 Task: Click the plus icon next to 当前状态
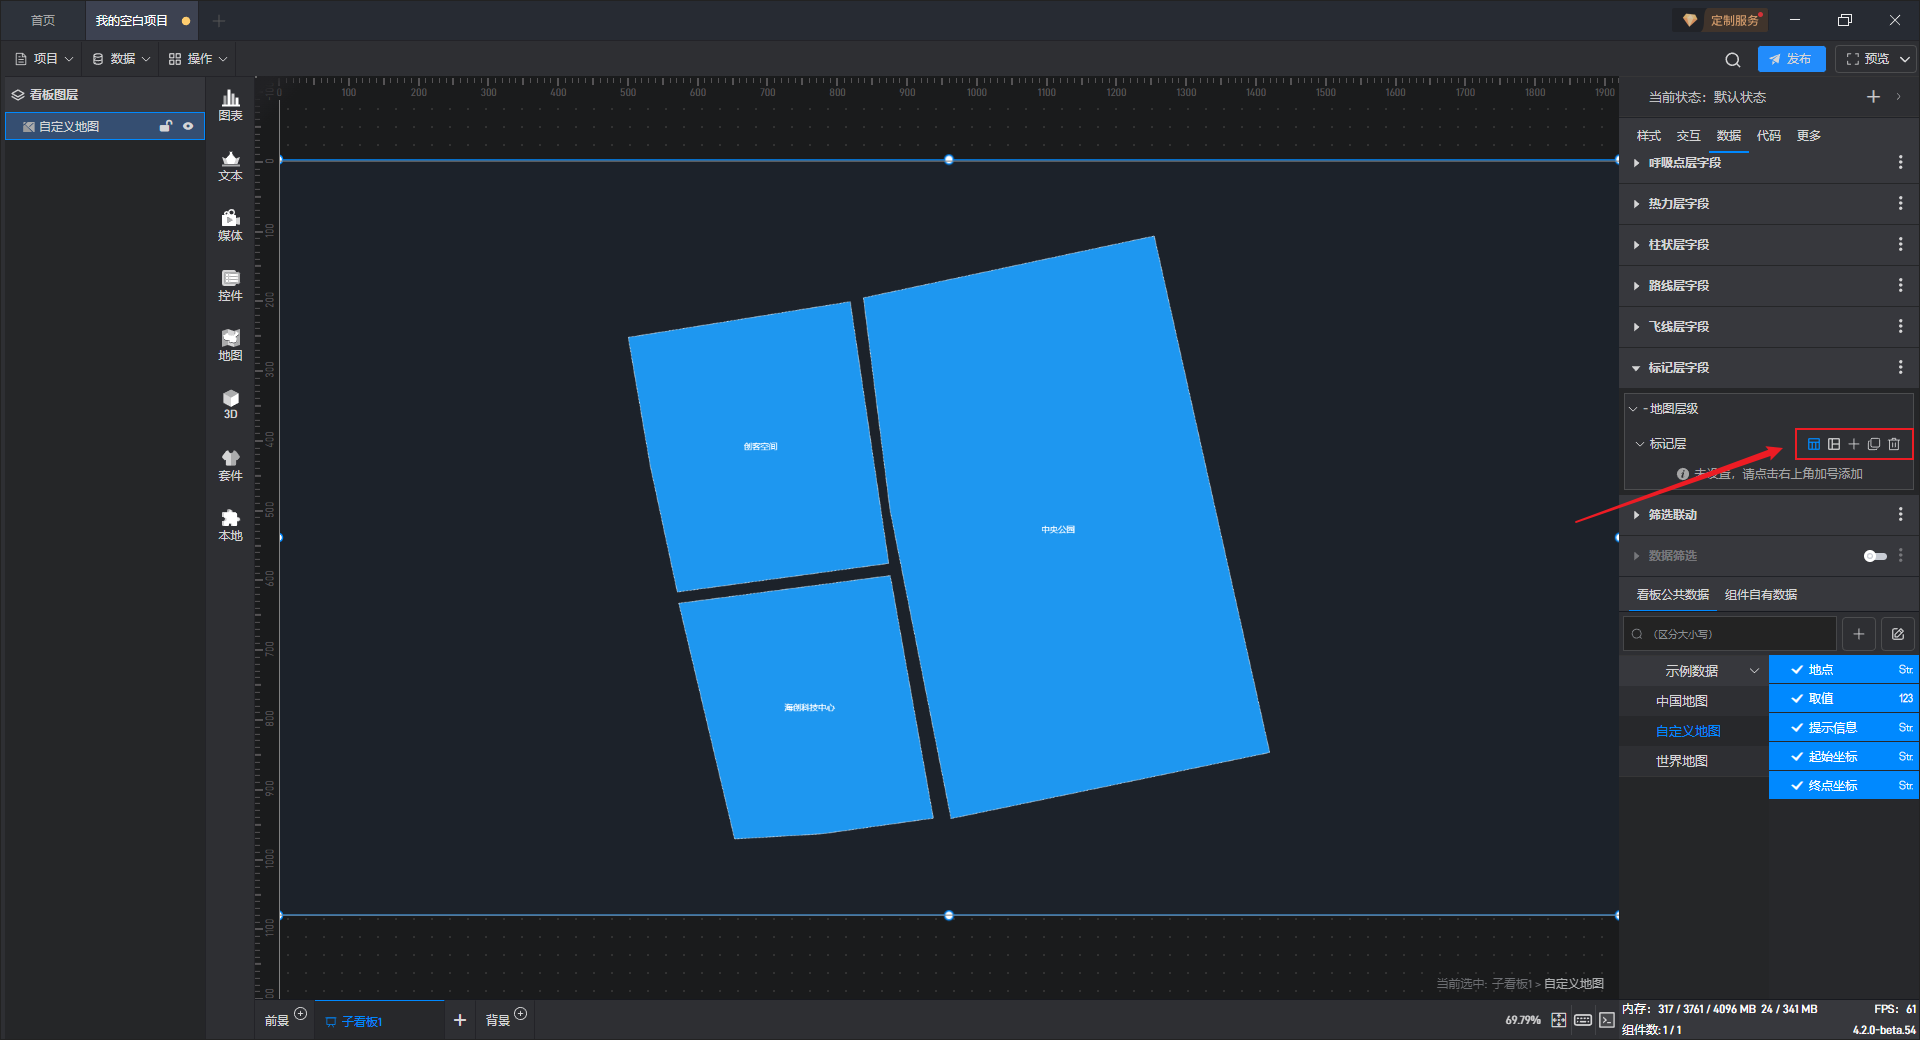1874,97
